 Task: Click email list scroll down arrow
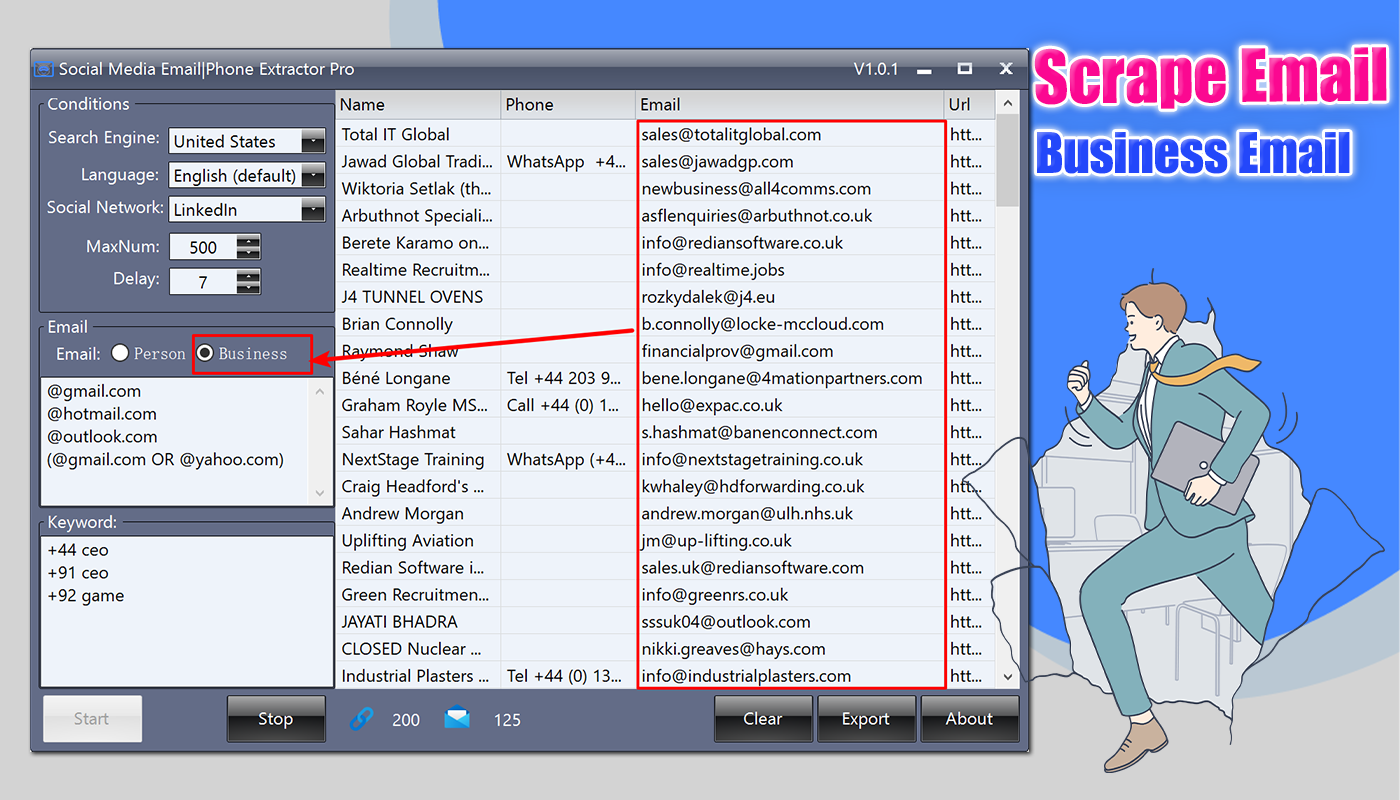tap(320, 493)
